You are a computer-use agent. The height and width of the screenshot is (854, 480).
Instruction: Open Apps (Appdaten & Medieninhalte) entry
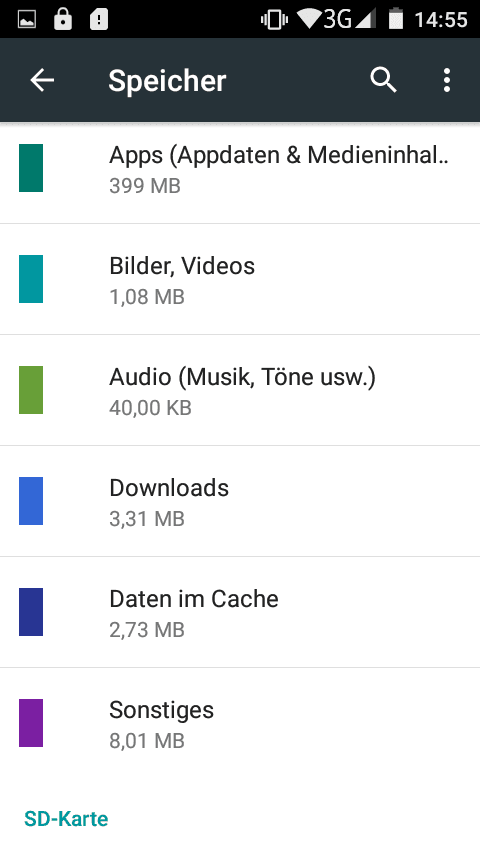[240, 168]
